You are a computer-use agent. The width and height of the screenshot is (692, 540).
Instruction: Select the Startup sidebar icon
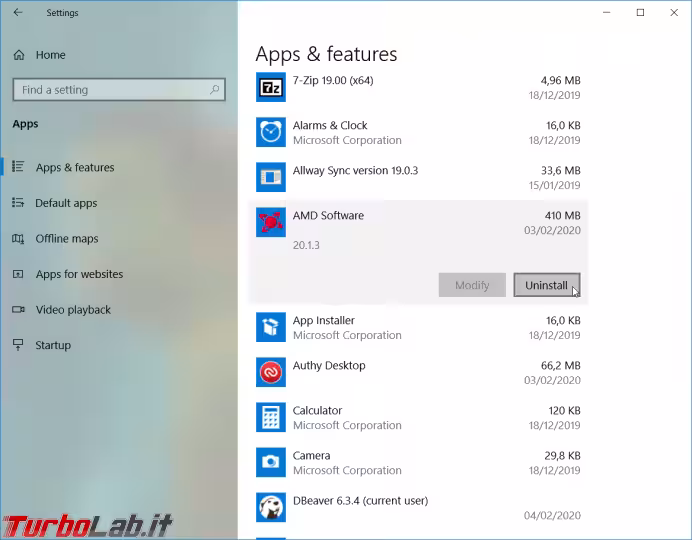[x=18, y=345]
